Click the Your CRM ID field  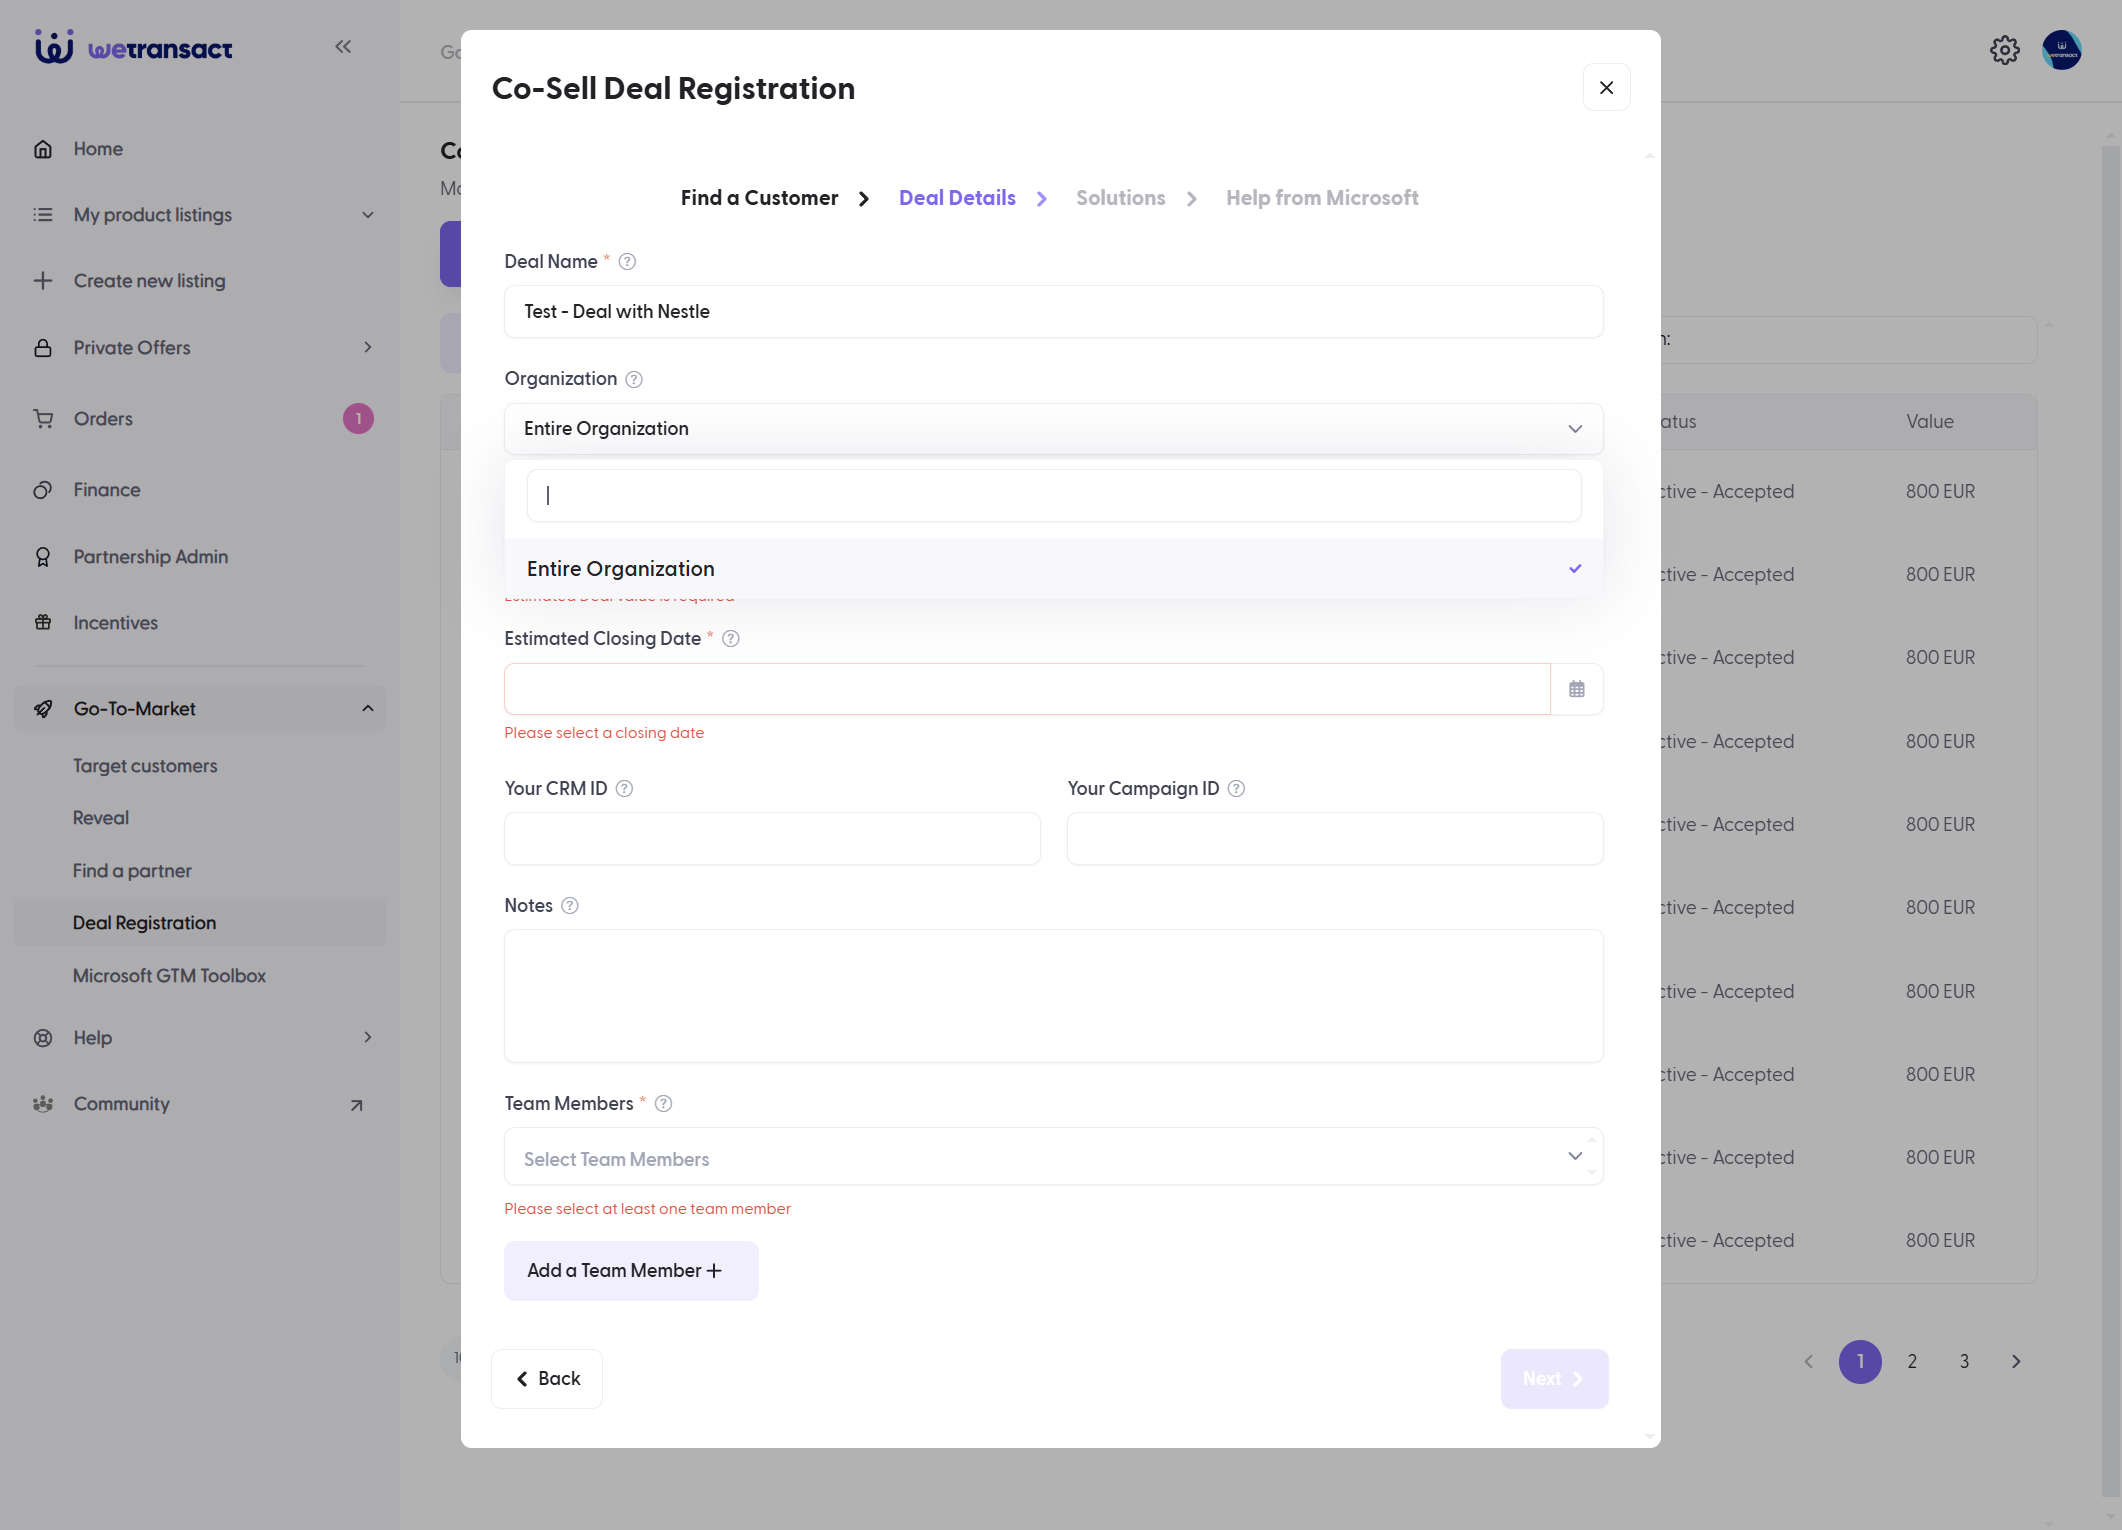click(772, 838)
